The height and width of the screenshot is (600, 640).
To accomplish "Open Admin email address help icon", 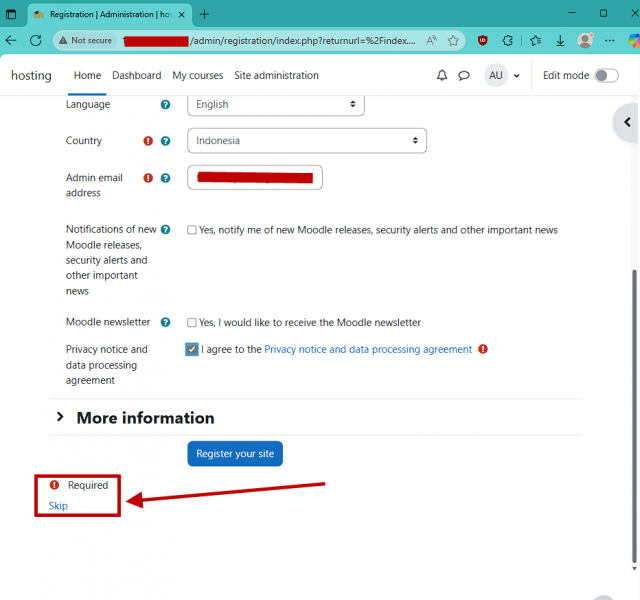I will [x=165, y=178].
